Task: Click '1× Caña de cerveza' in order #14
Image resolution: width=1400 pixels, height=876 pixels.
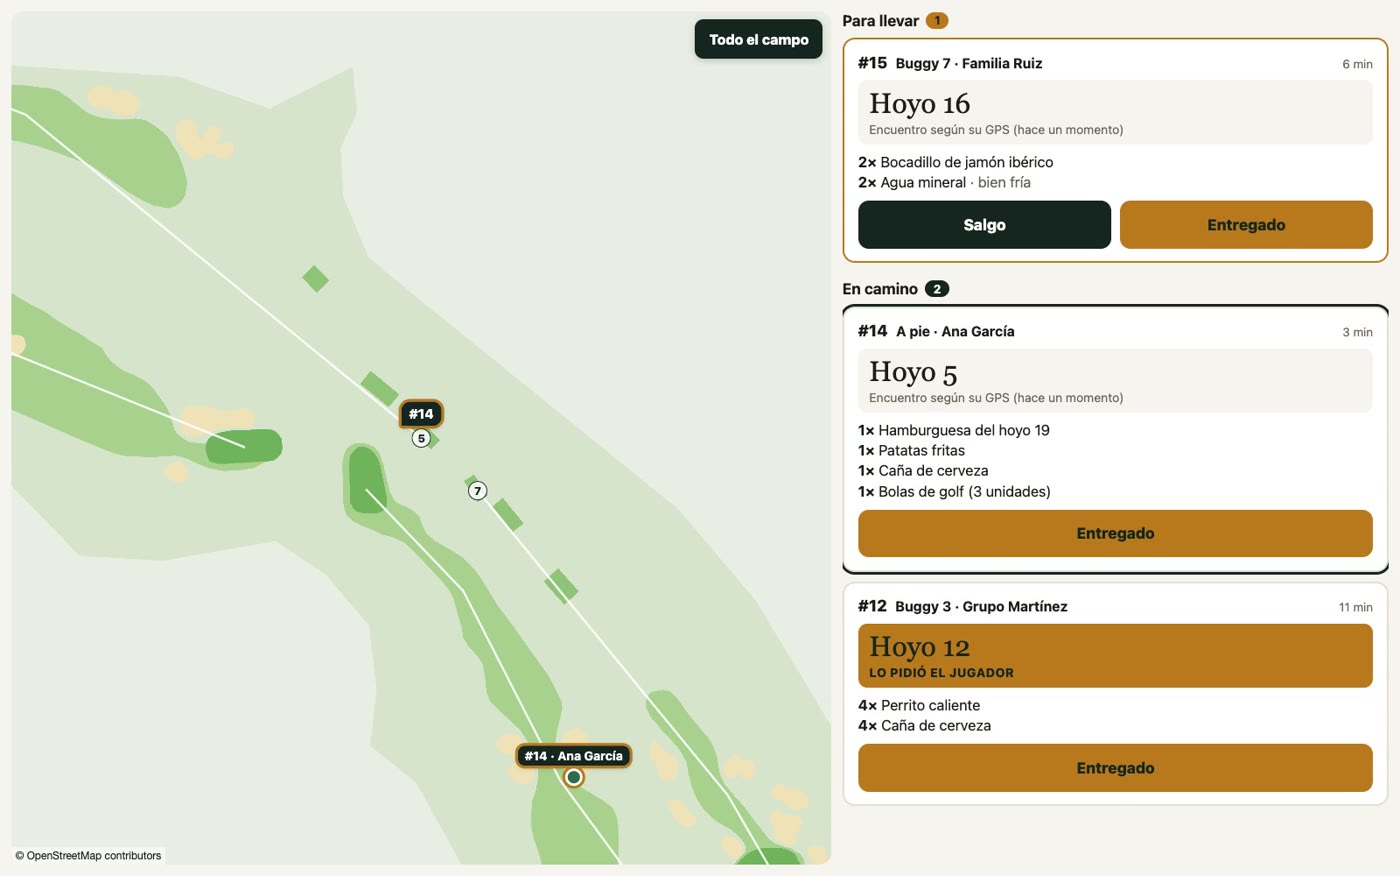Action: coord(923,471)
